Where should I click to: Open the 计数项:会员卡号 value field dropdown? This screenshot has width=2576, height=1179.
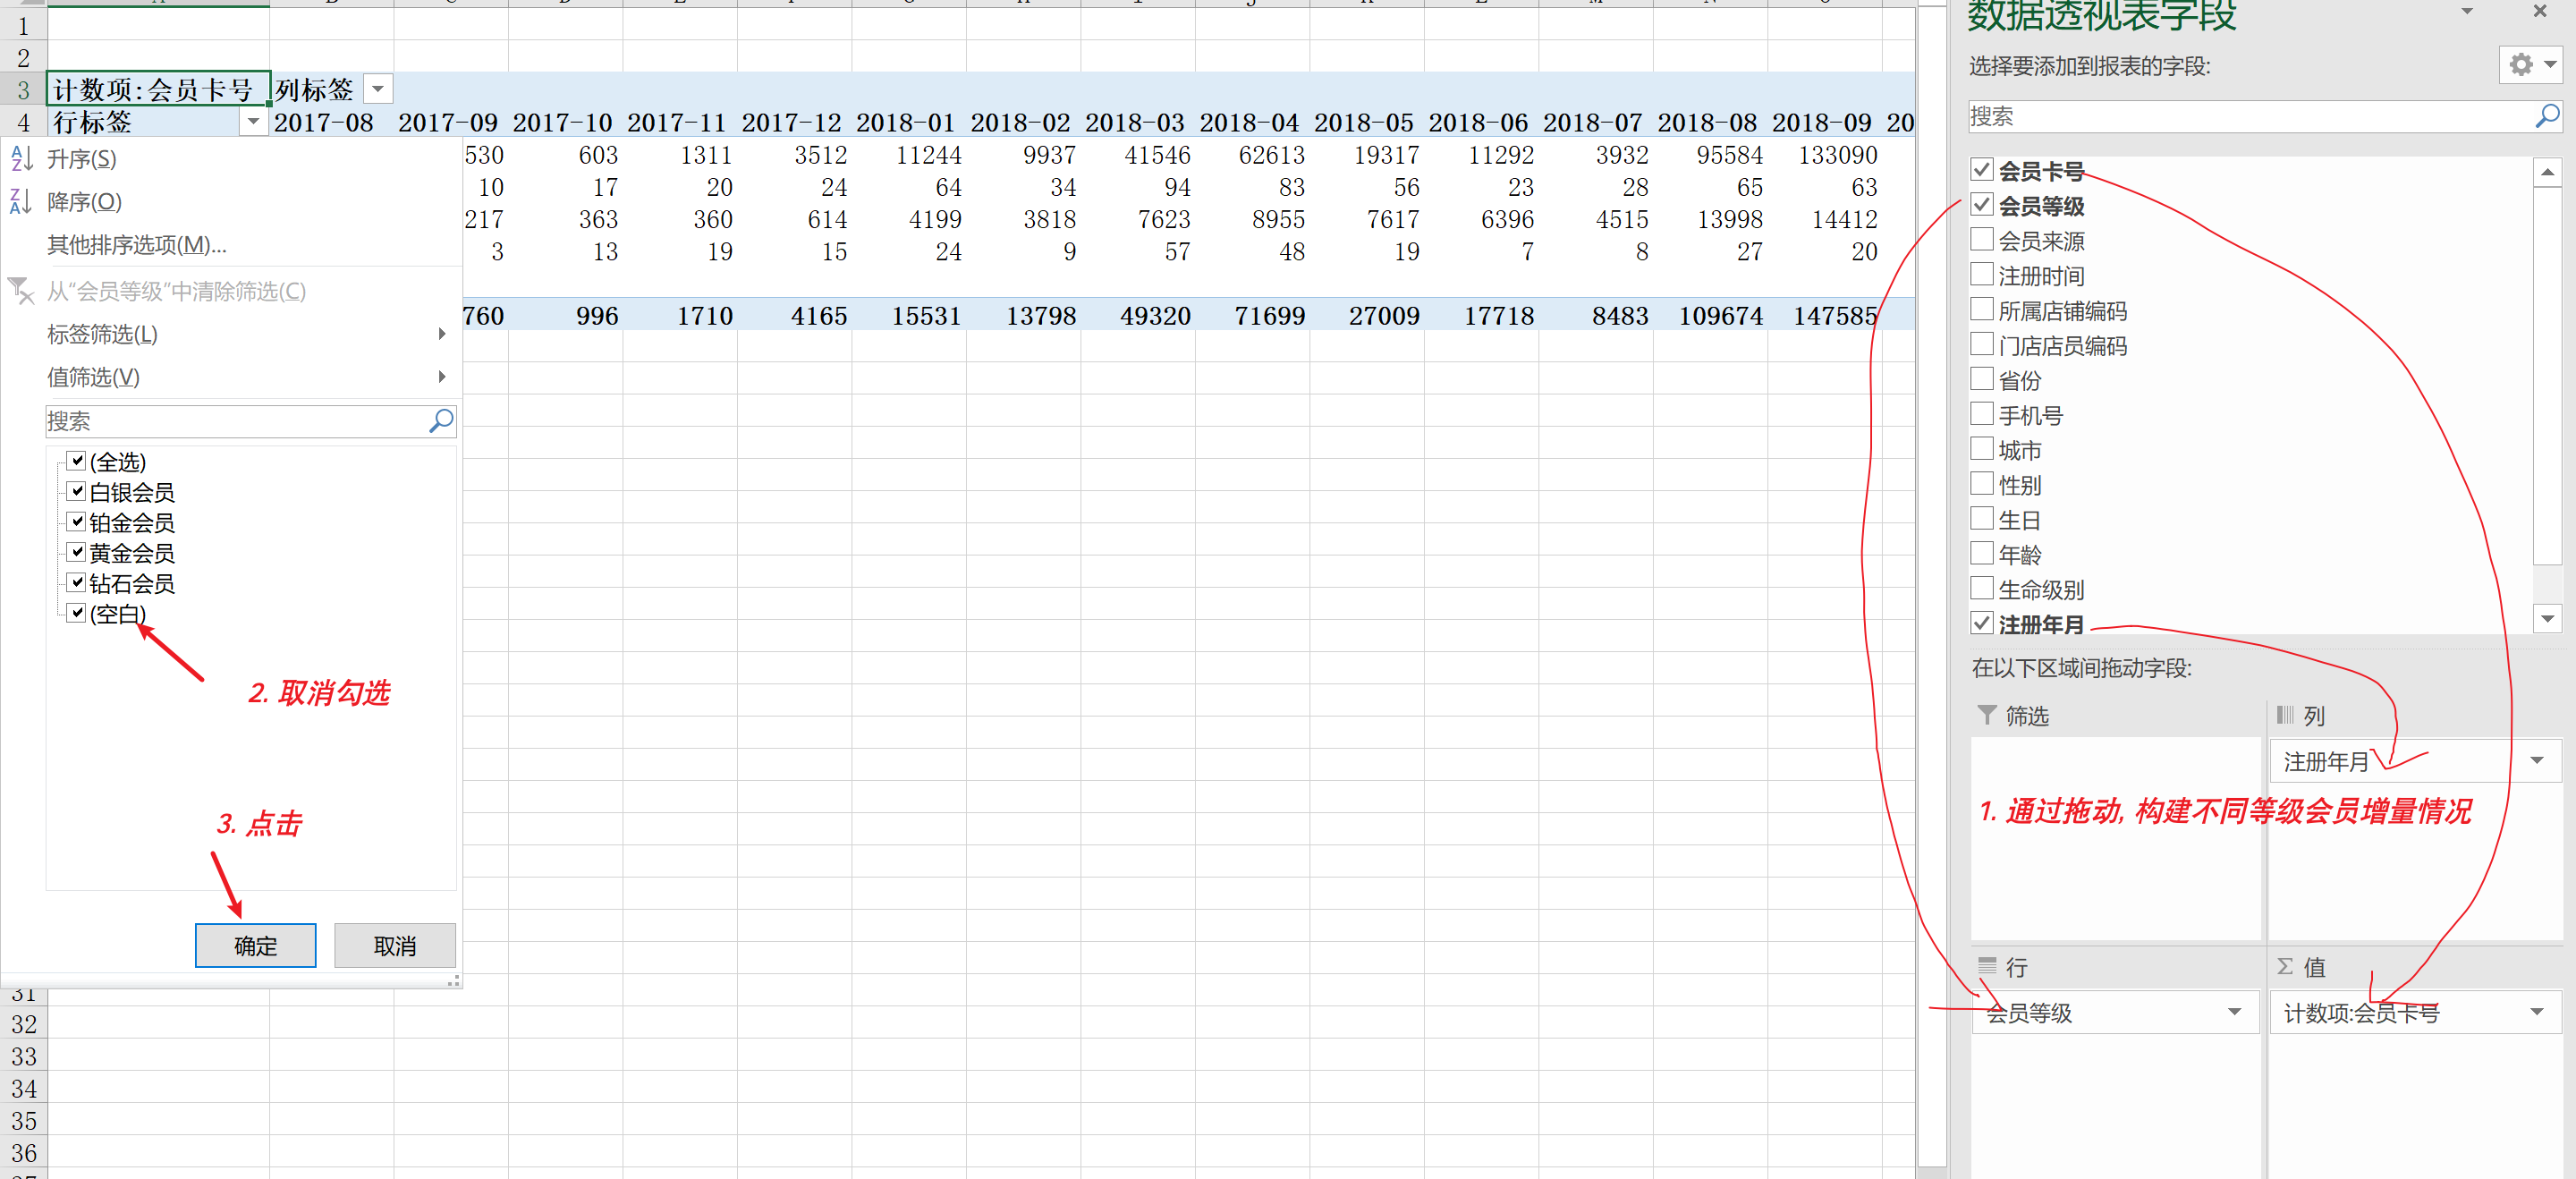point(2536,1012)
